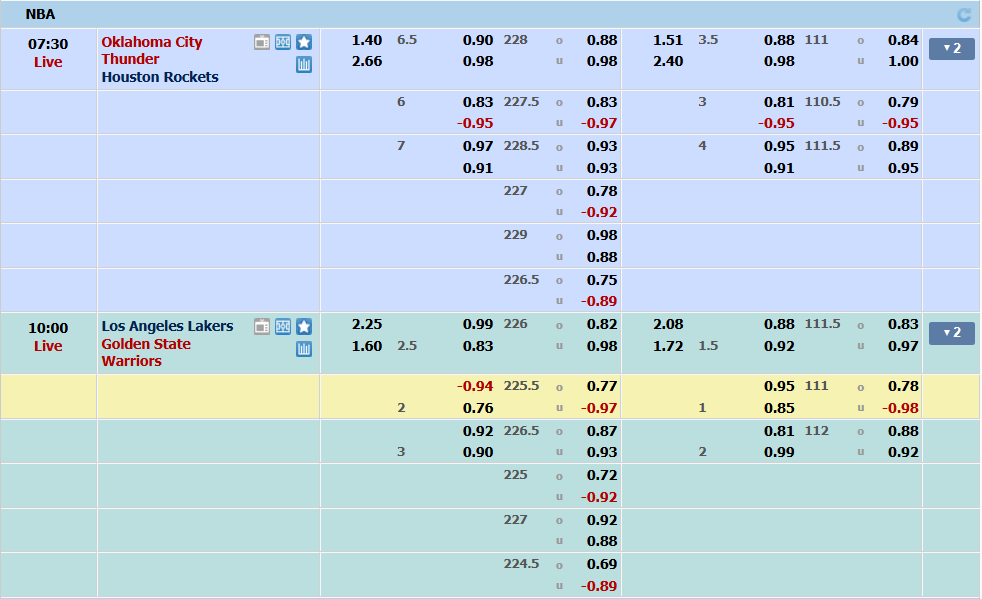Open the statistics bar-chart icon for Lakers game

point(304,349)
